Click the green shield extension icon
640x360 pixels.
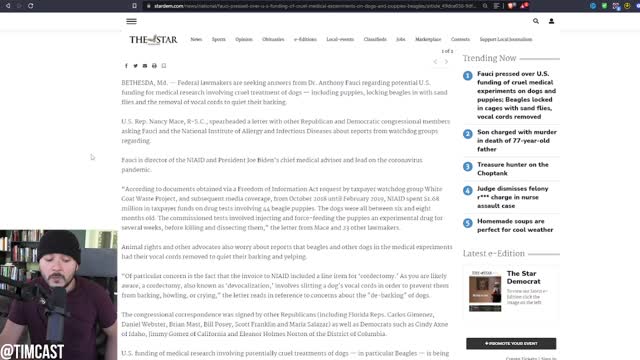coord(604,6)
